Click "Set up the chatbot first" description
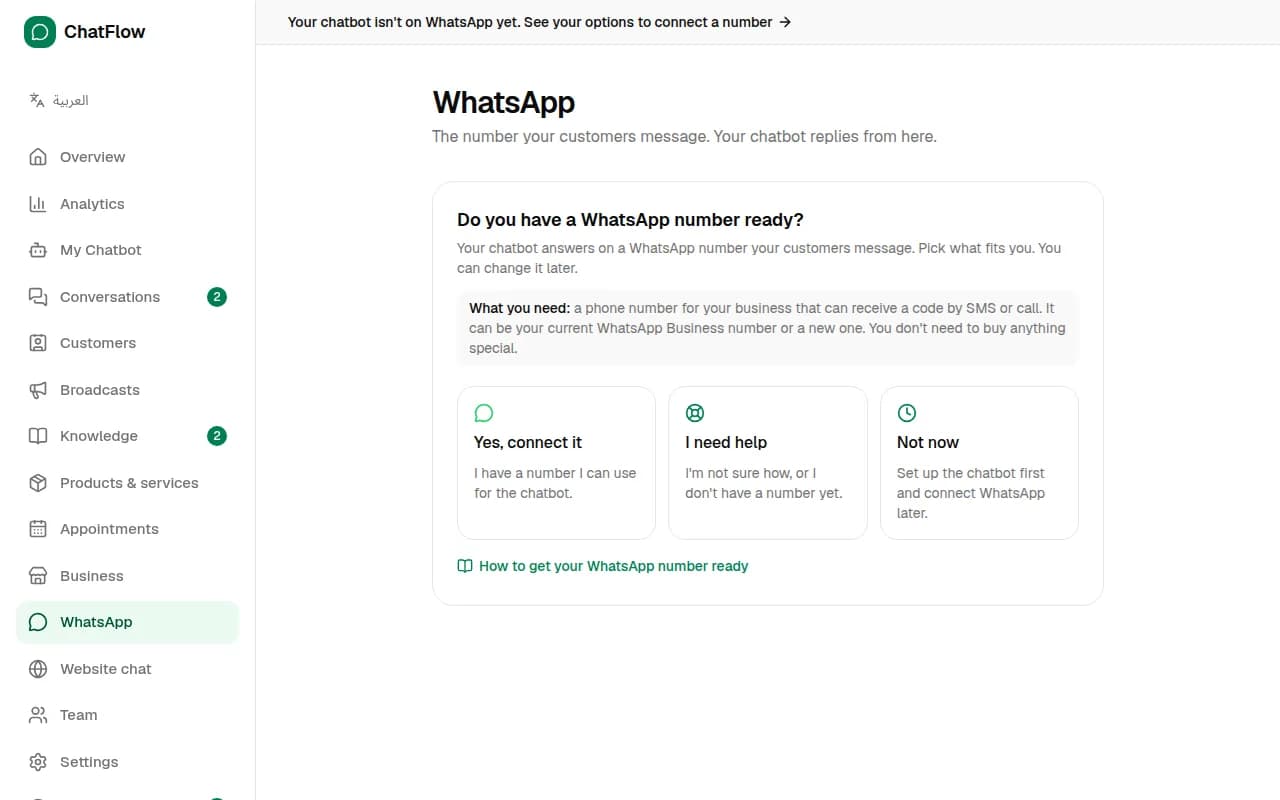Viewport: 1280px width, 800px height. pyautogui.click(x=971, y=493)
